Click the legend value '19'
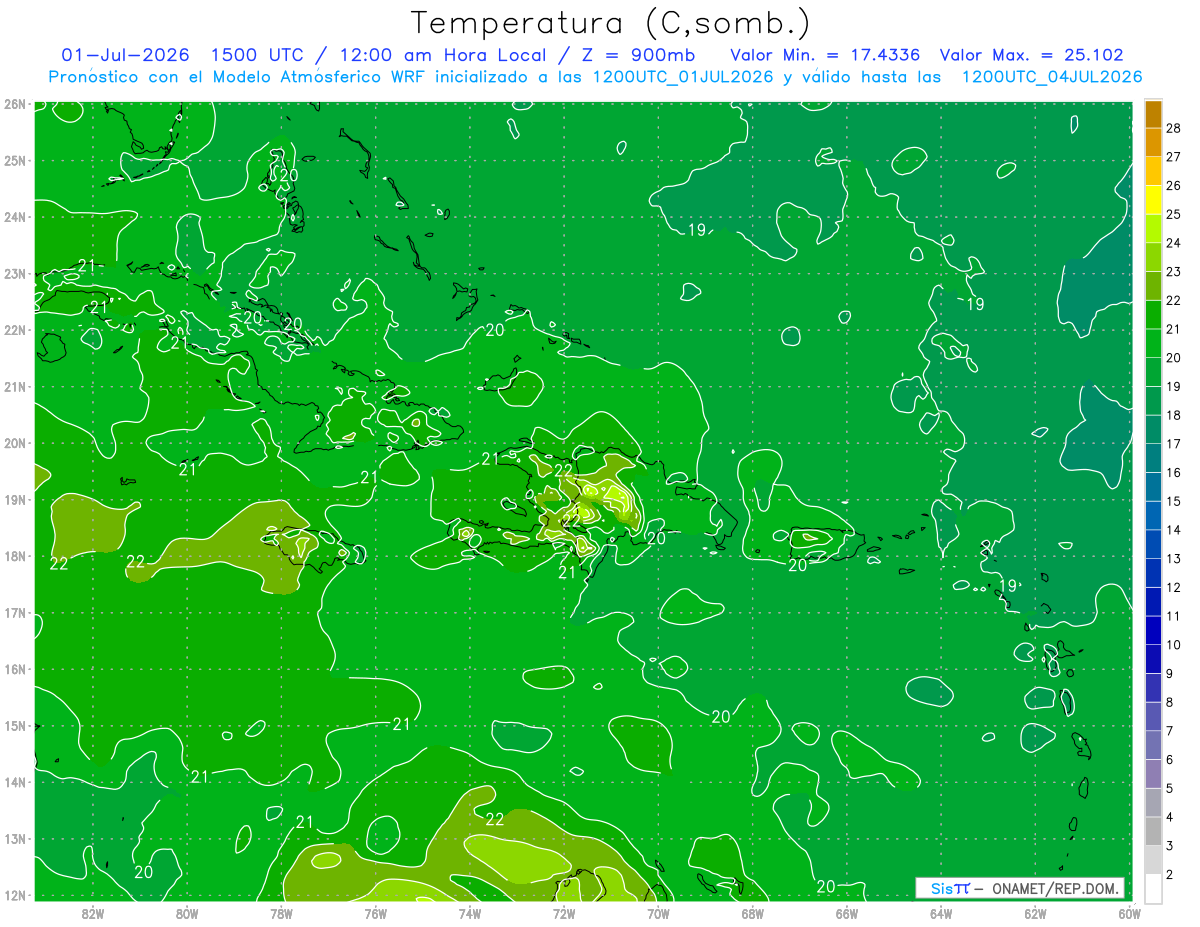 coord(1173,386)
